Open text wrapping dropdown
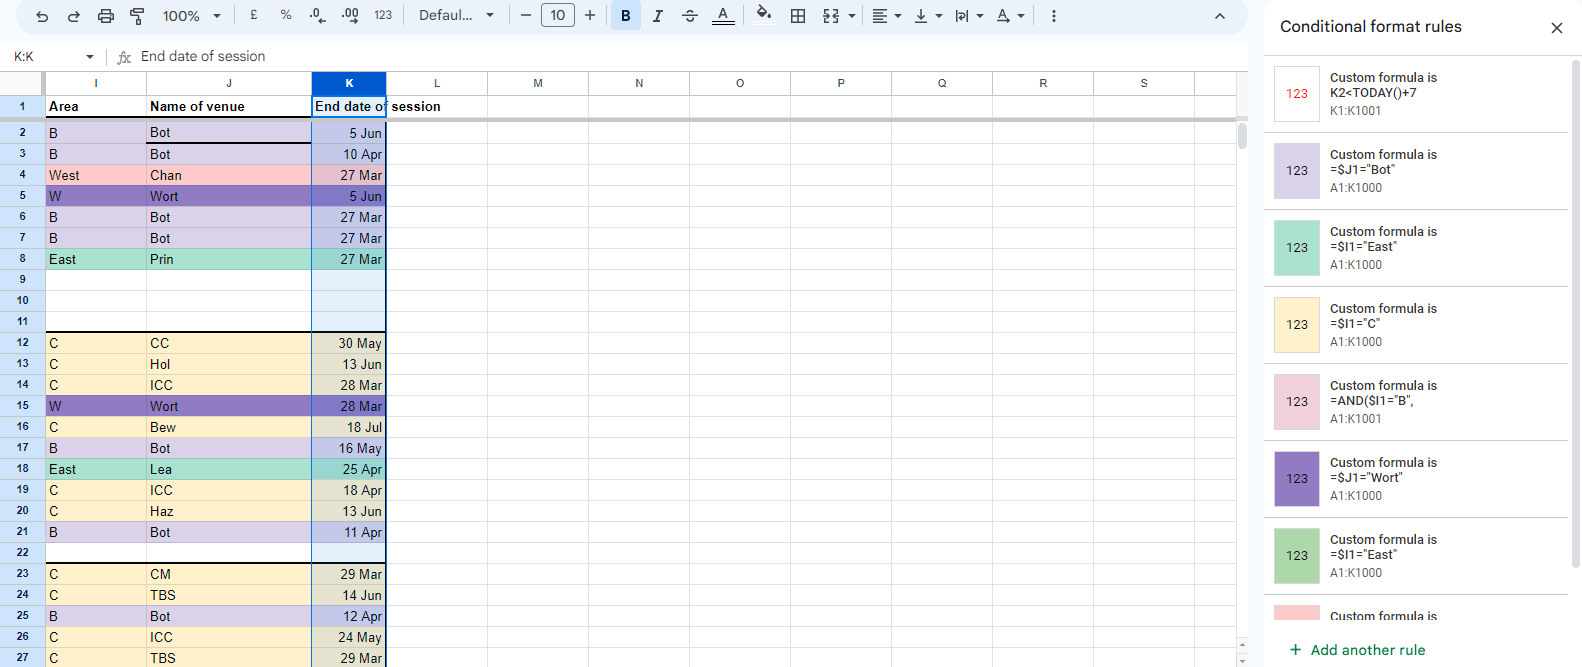Screen dimensions: 1582x667 (x=969, y=15)
